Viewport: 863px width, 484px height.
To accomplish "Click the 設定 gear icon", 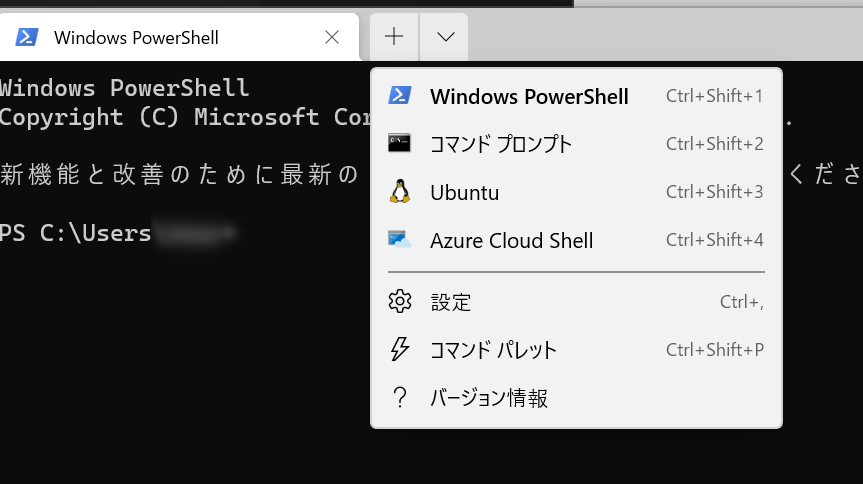I will click(x=400, y=301).
